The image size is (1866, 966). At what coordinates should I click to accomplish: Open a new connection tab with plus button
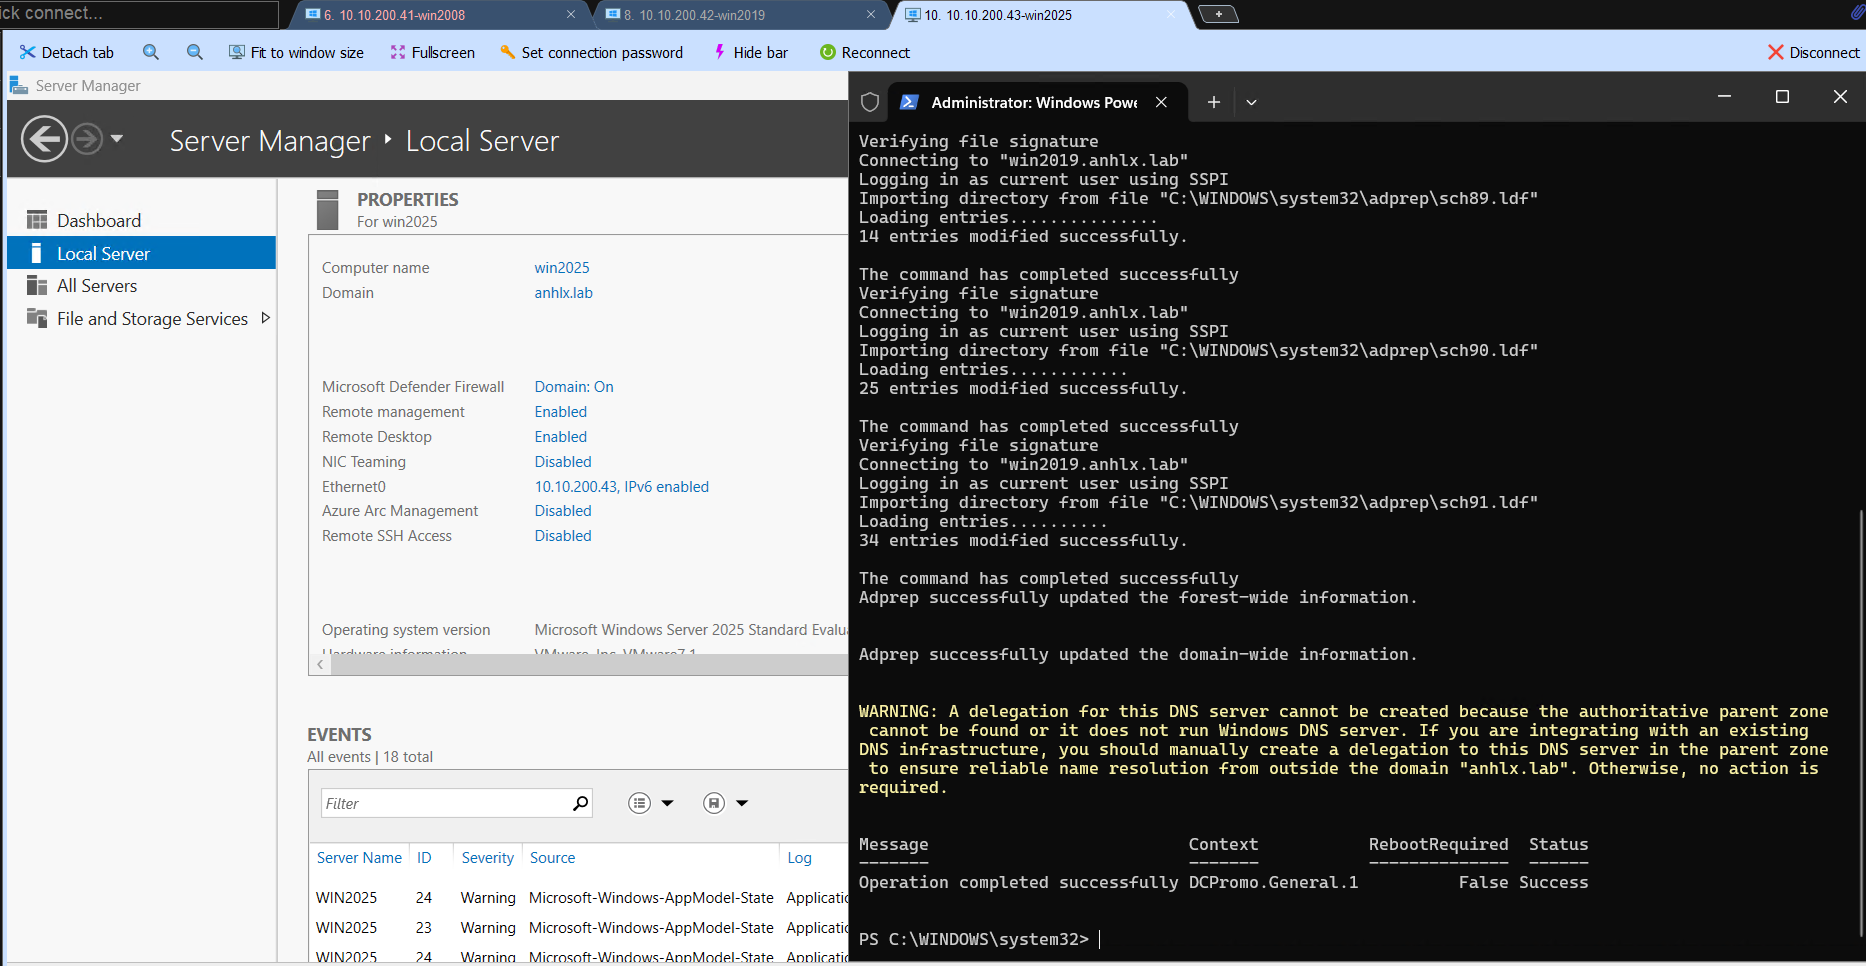(1218, 14)
